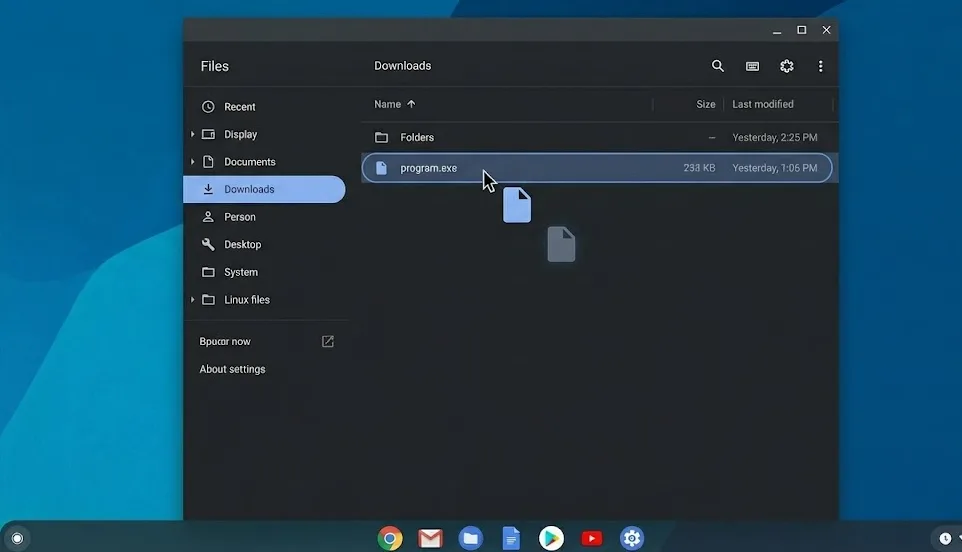
Task: Select Recent in the sidebar
Action: 239,107
